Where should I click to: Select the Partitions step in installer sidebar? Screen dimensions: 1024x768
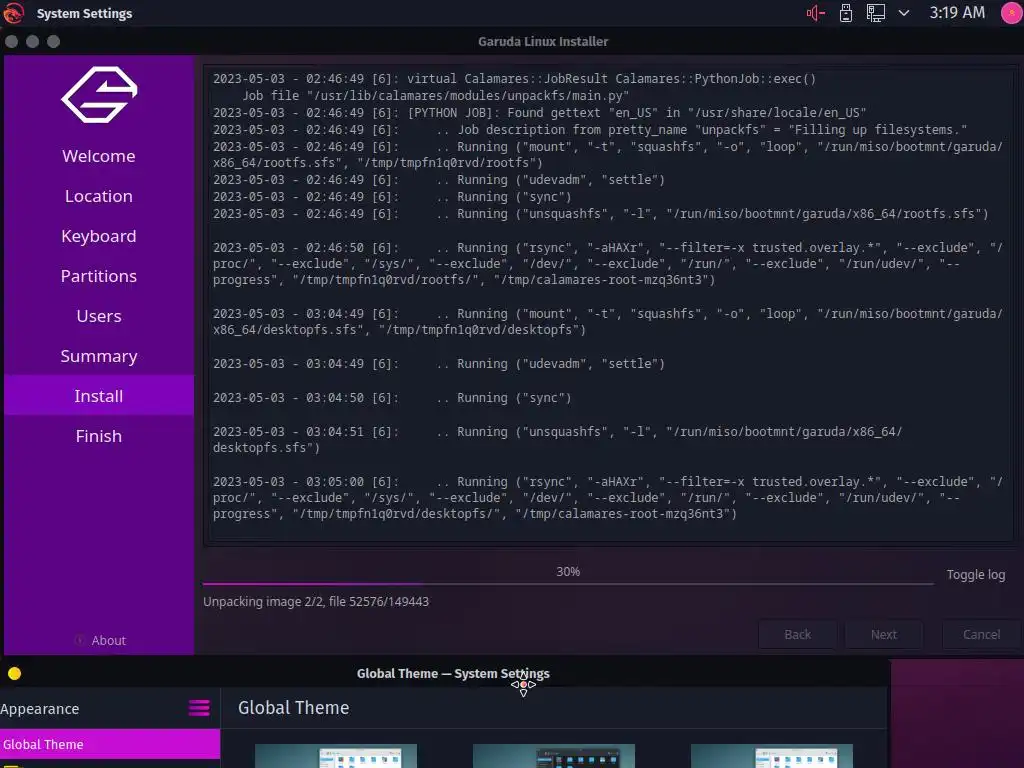click(x=99, y=276)
